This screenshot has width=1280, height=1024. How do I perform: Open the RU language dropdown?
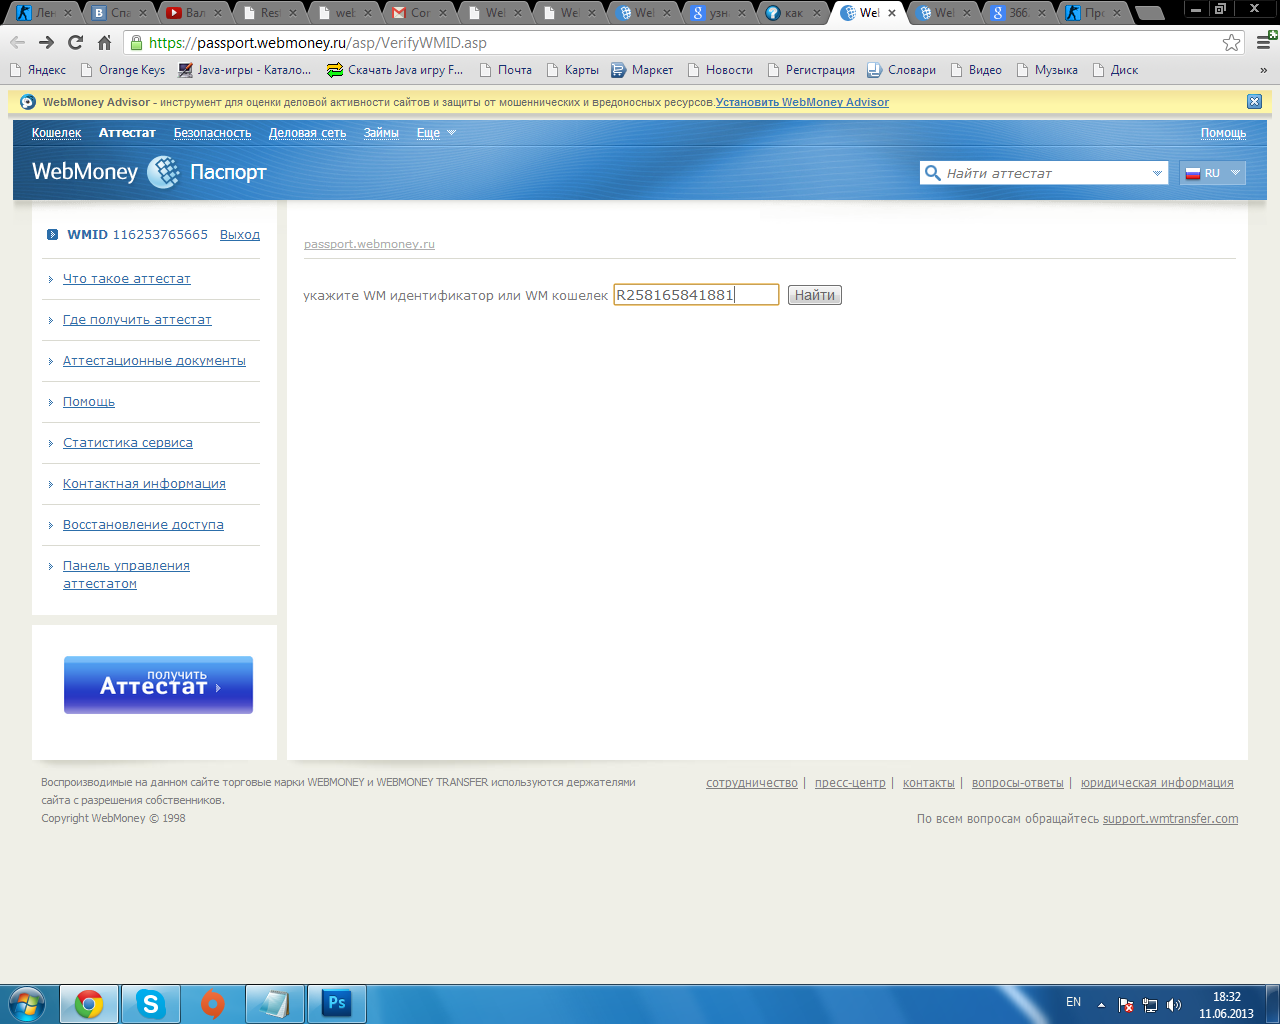coord(1212,173)
